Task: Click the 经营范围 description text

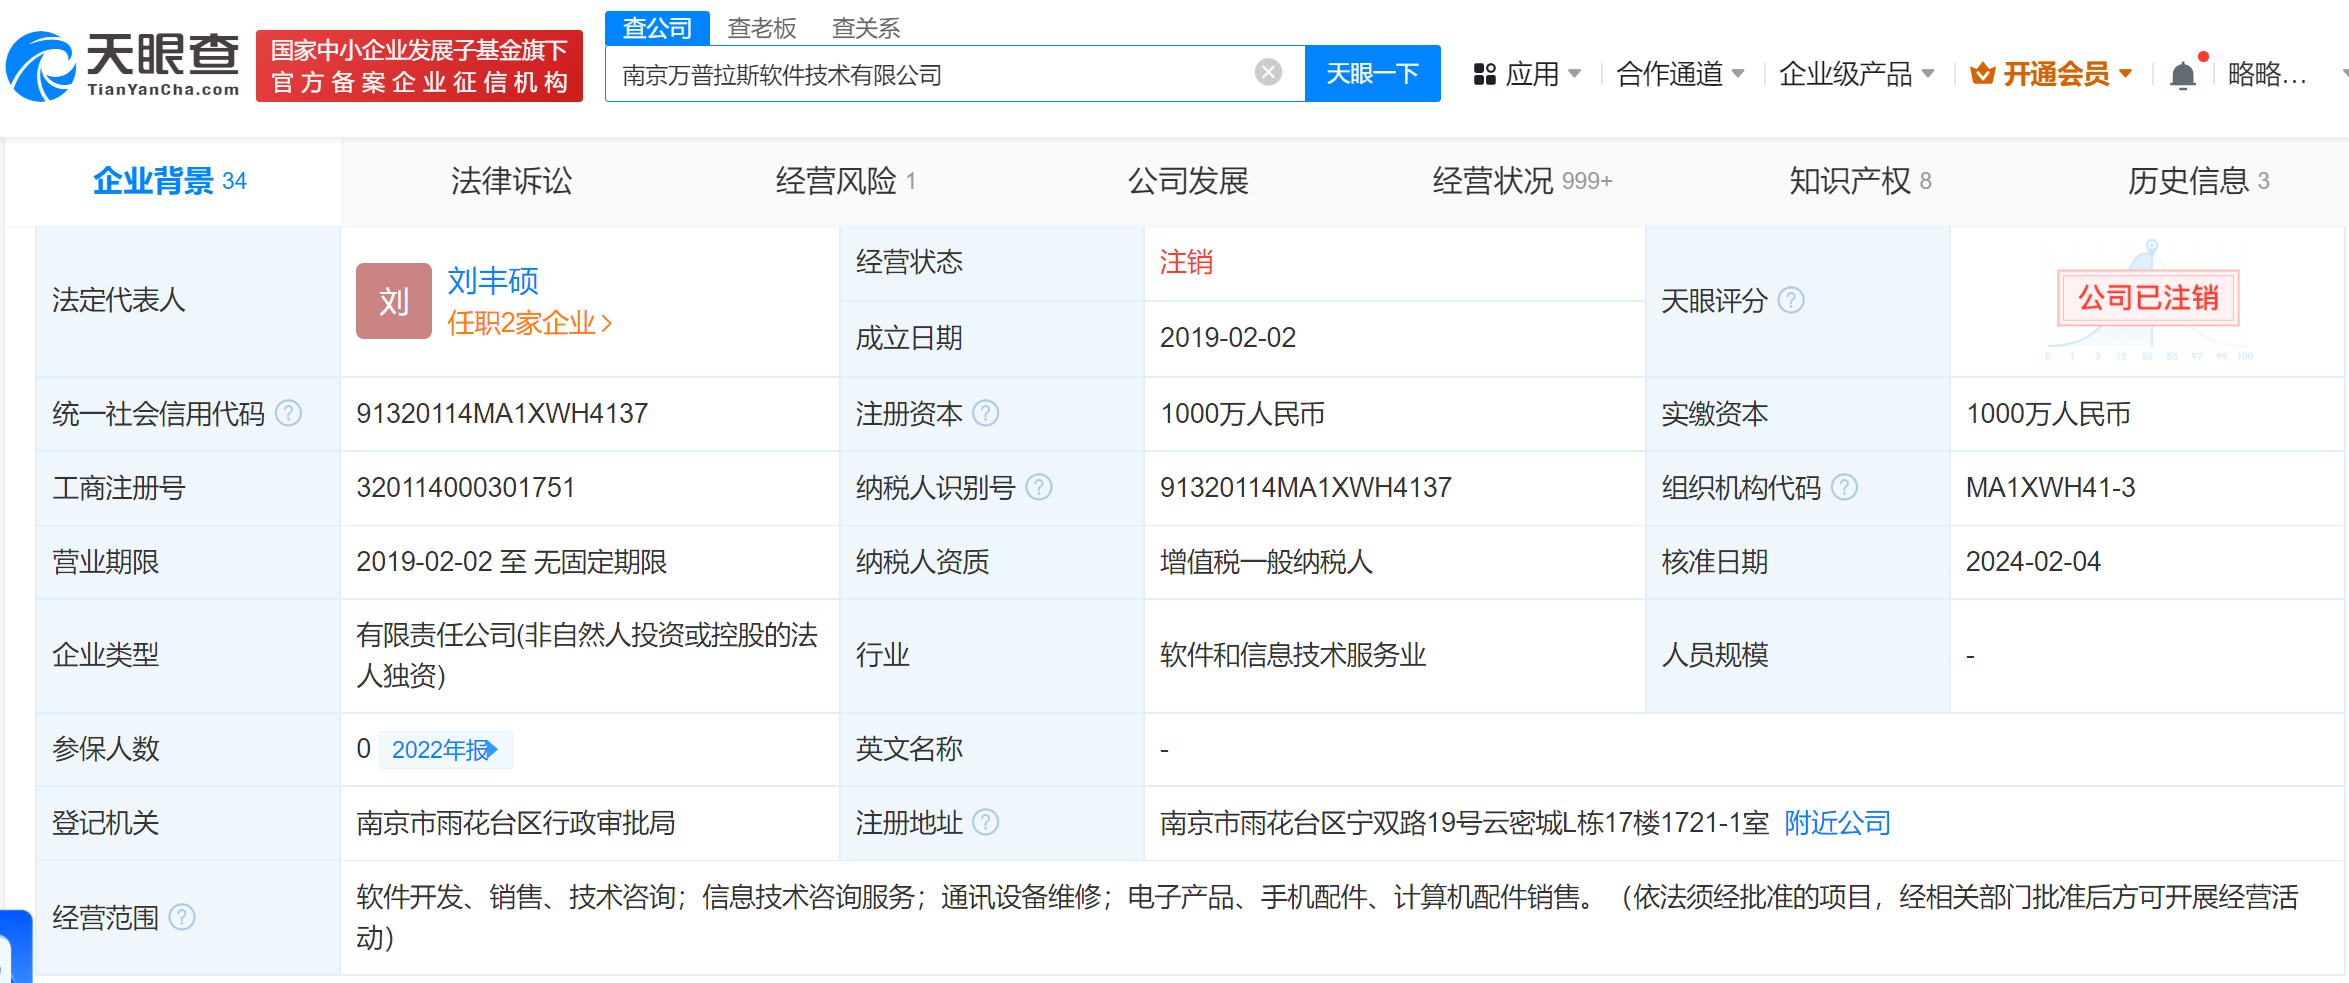Action: click(1327, 917)
